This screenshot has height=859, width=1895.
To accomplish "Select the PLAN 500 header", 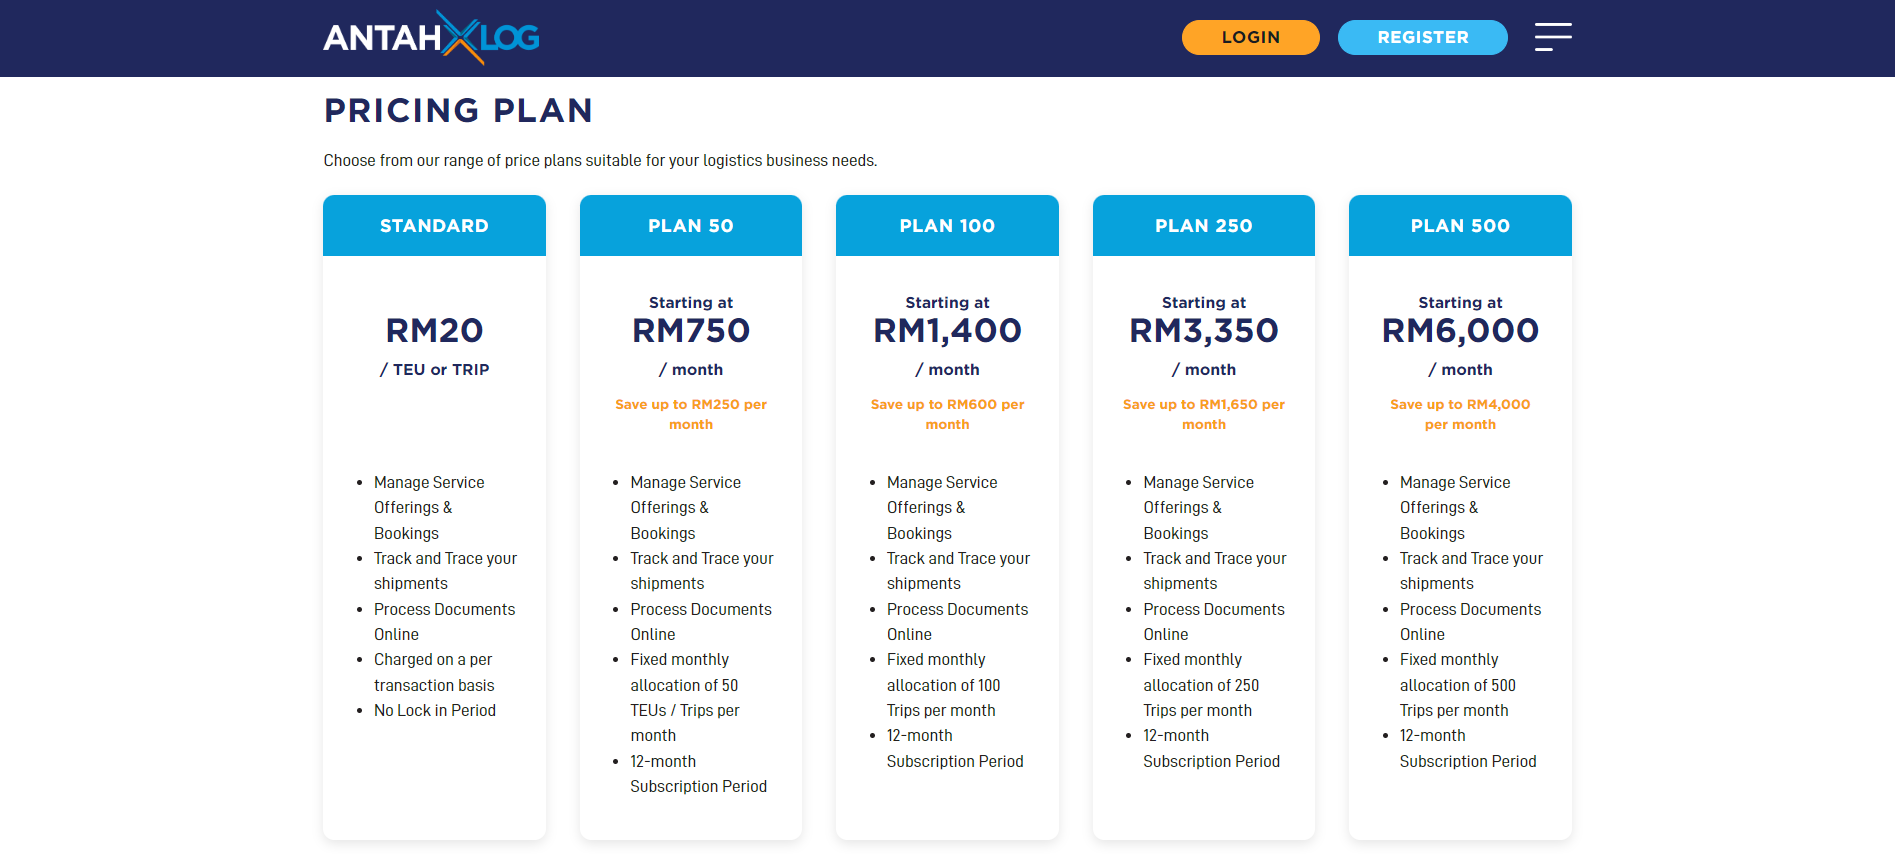I will [x=1460, y=226].
